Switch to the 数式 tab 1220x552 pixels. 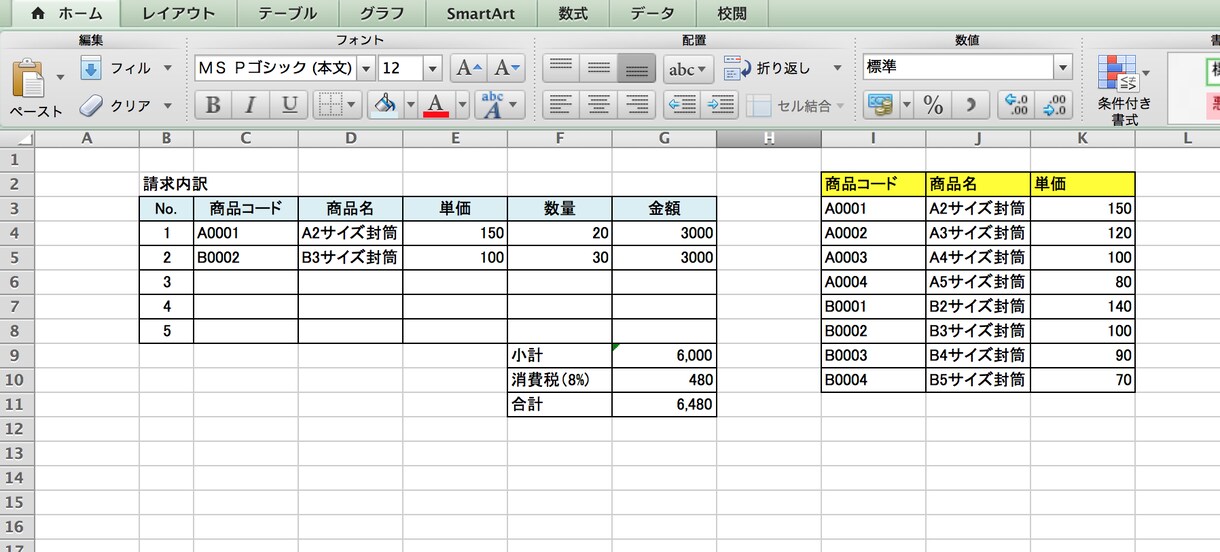point(573,13)
